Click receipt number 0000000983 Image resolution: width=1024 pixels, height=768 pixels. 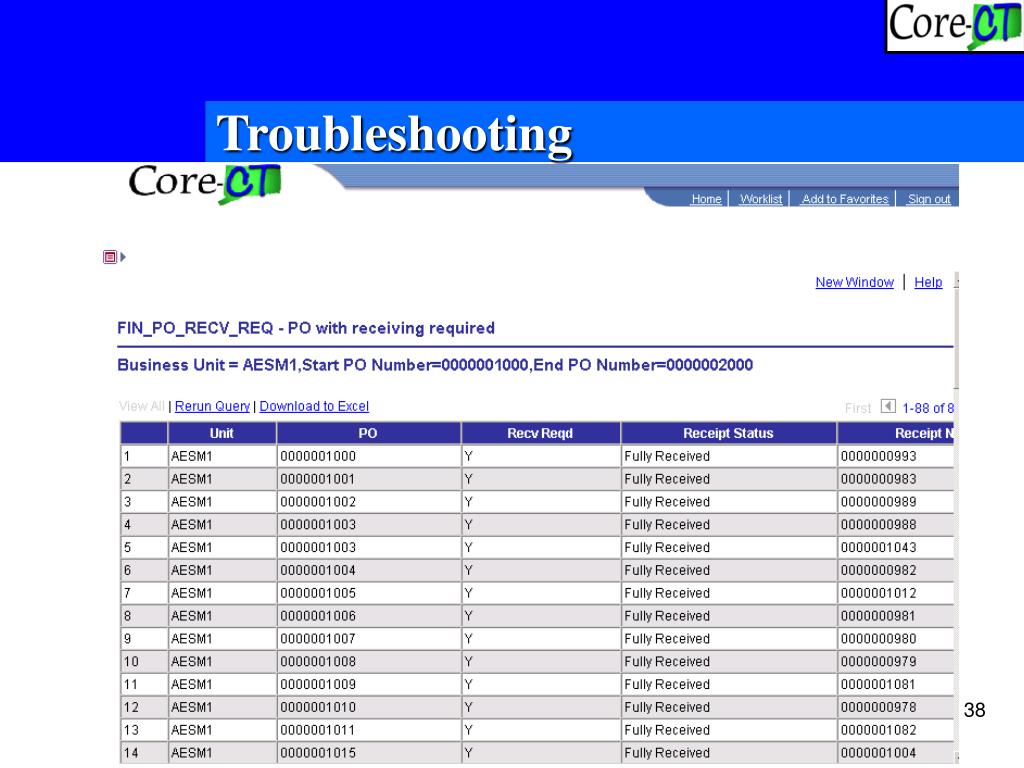tap(878, 479)
